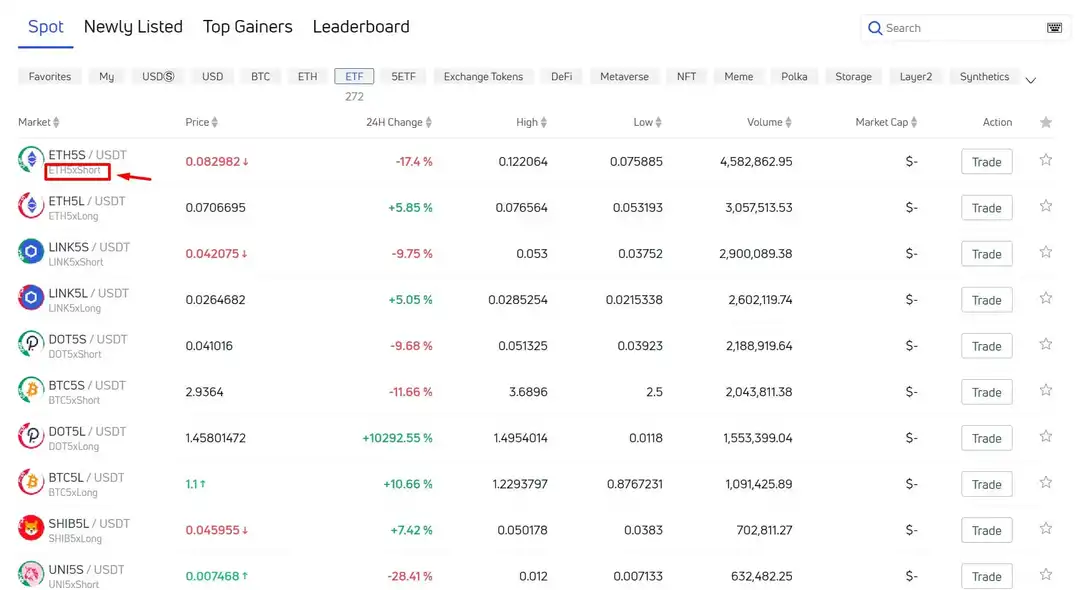Toggle the favorite star on the ETH5L row
Screen dimensions: 1080x590
[1046, 207]
